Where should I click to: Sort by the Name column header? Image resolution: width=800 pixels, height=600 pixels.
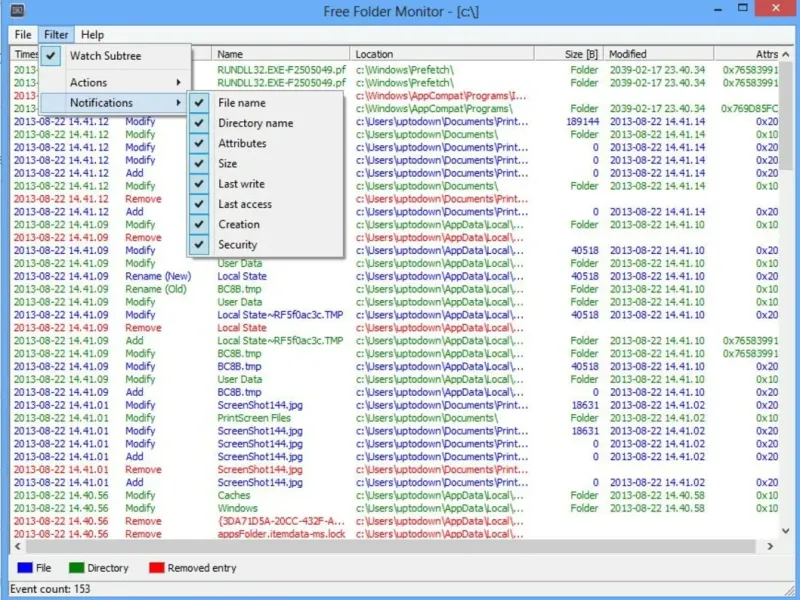(x=281, y=54)
